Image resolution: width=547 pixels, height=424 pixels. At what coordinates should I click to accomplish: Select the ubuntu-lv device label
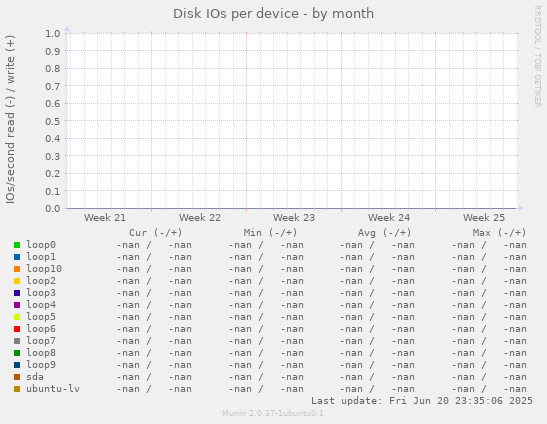coord(53,389)
